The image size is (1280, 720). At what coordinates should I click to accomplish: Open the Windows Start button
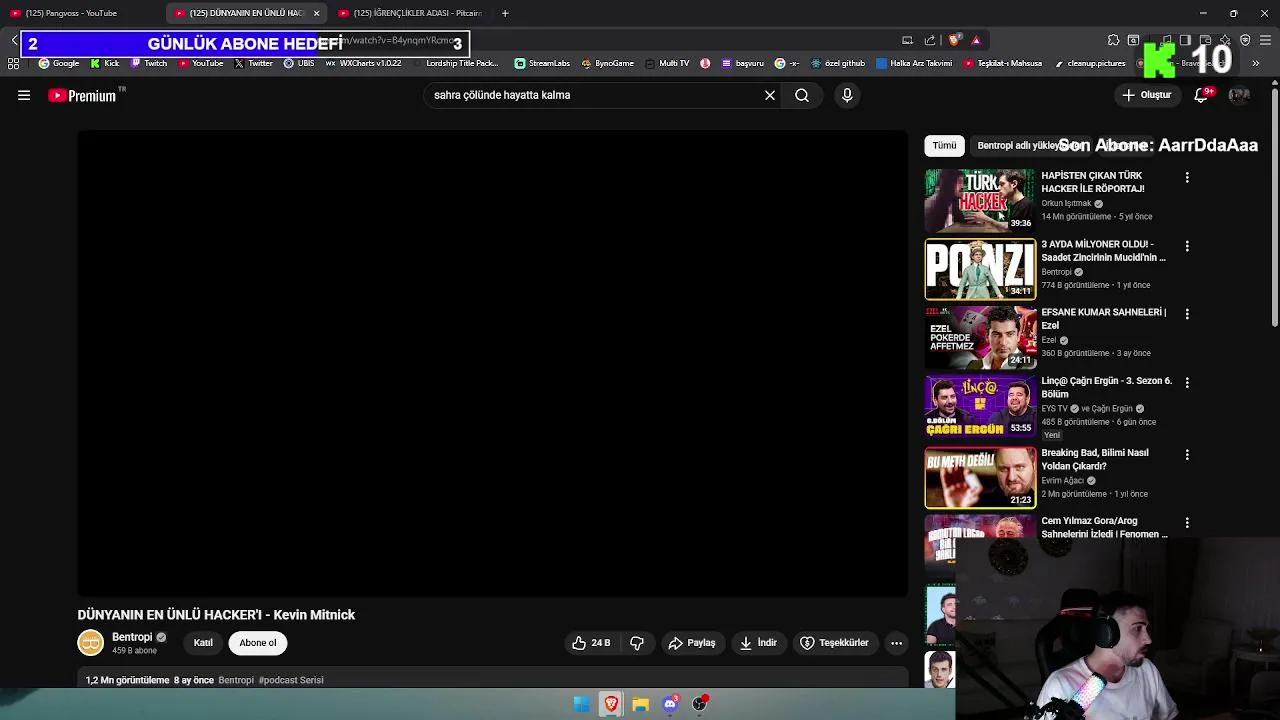click(581, 704)
